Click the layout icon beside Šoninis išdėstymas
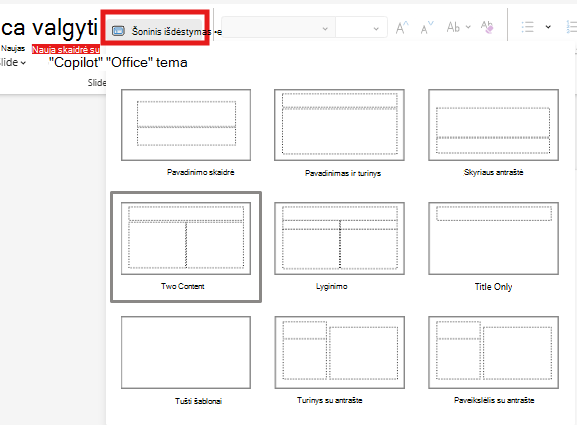Viewport: 577px width, 425px height. pos(118,31)
